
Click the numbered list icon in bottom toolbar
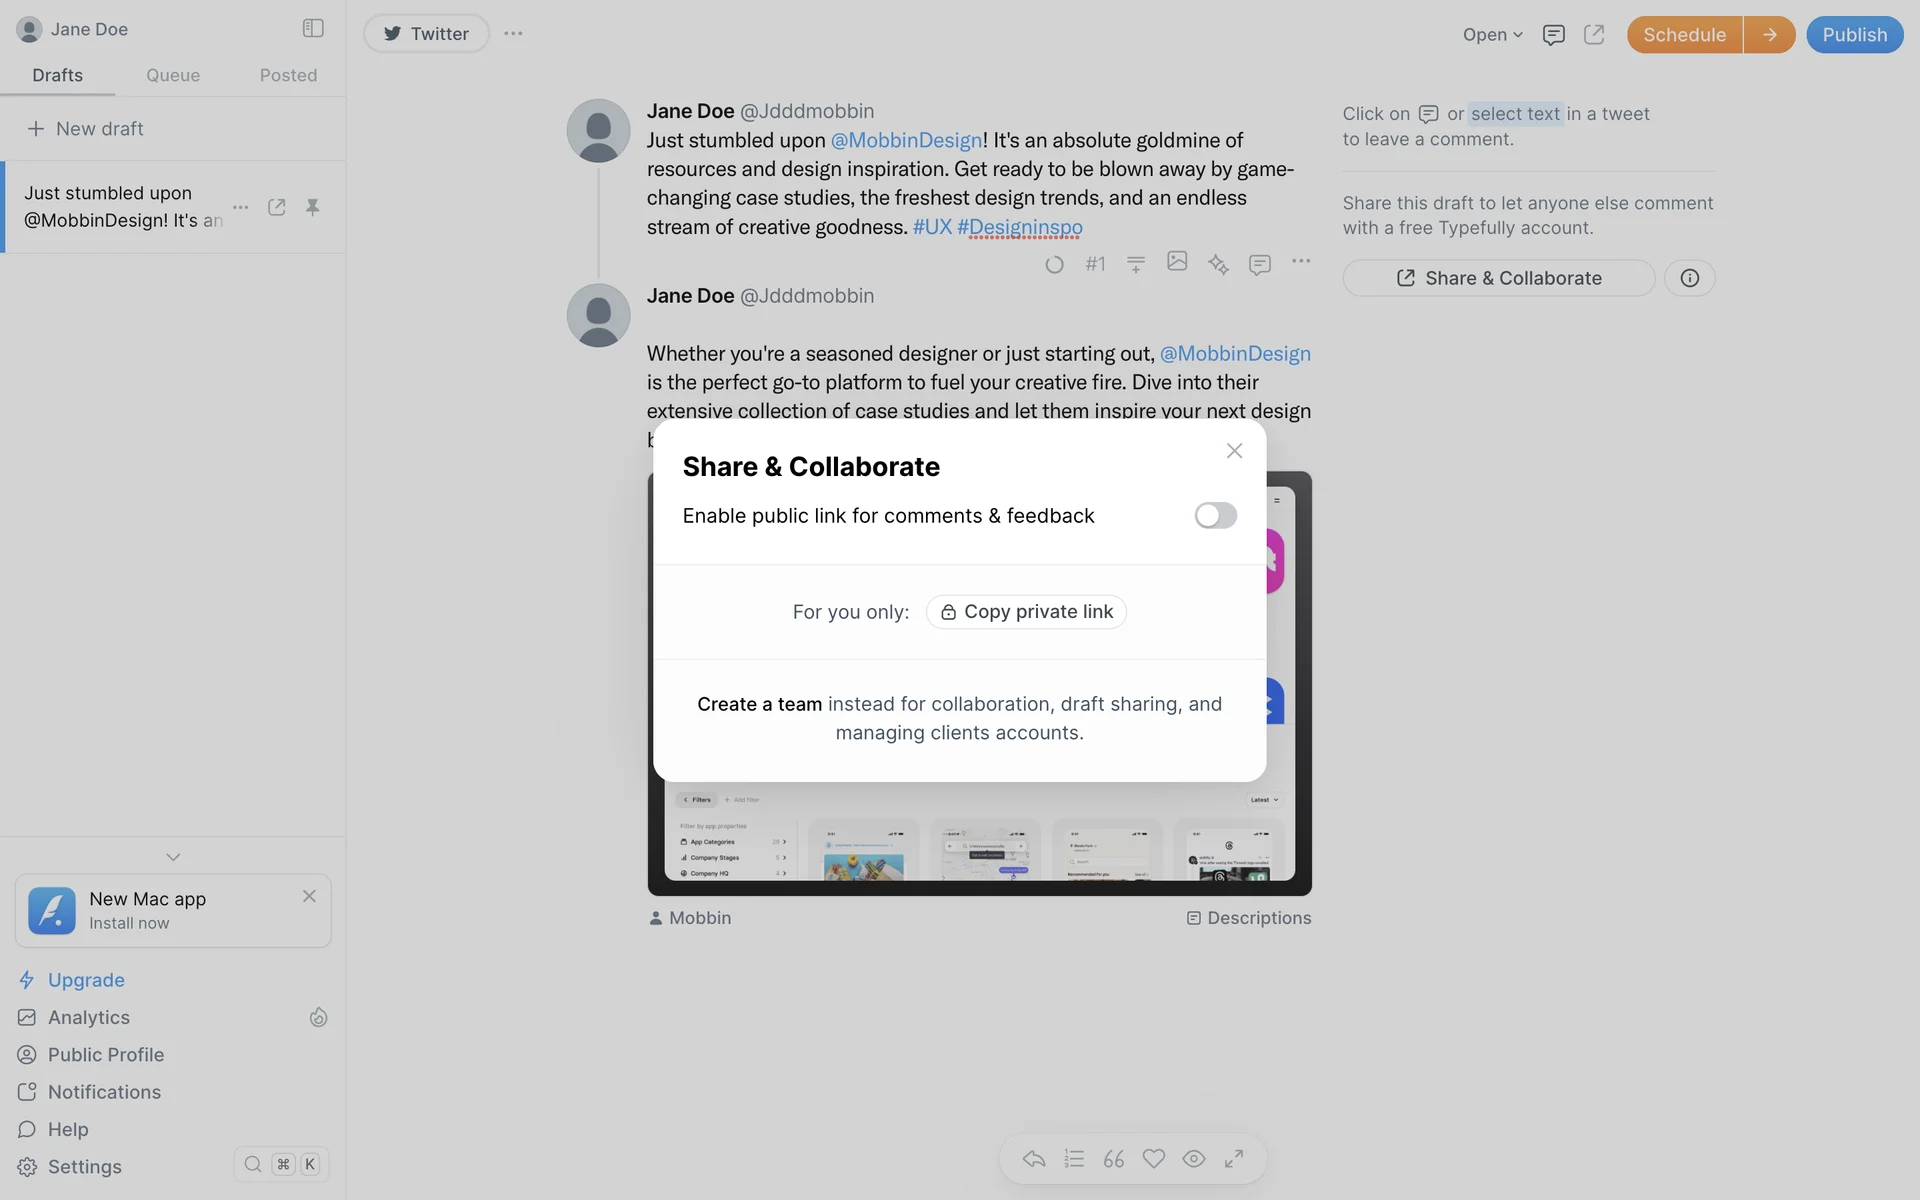click(x=1074, y=1158)
